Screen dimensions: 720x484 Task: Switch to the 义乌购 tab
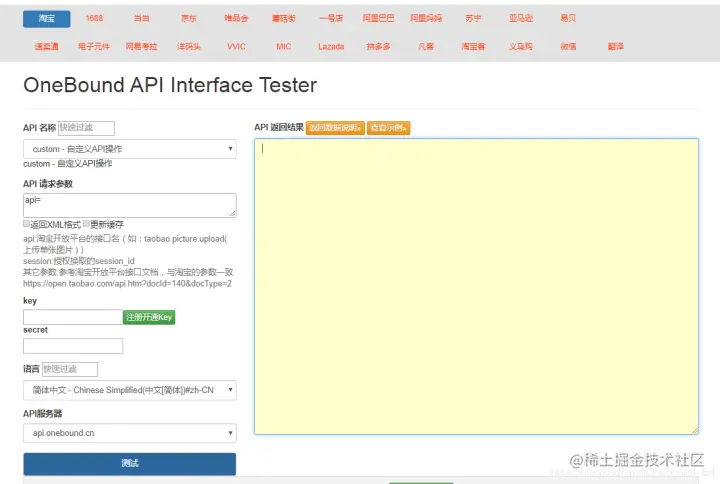pos(521,46)
